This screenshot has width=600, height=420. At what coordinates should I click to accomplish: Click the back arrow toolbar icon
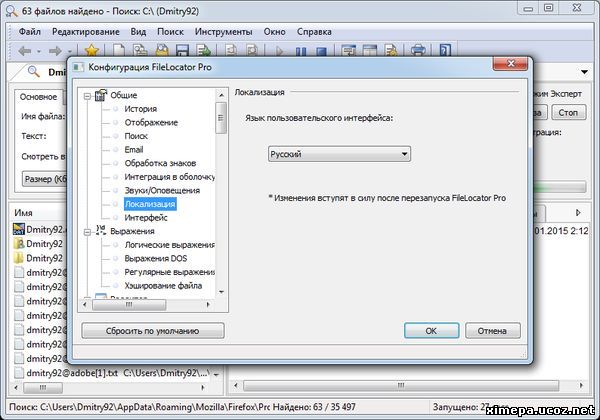[24, 49]
